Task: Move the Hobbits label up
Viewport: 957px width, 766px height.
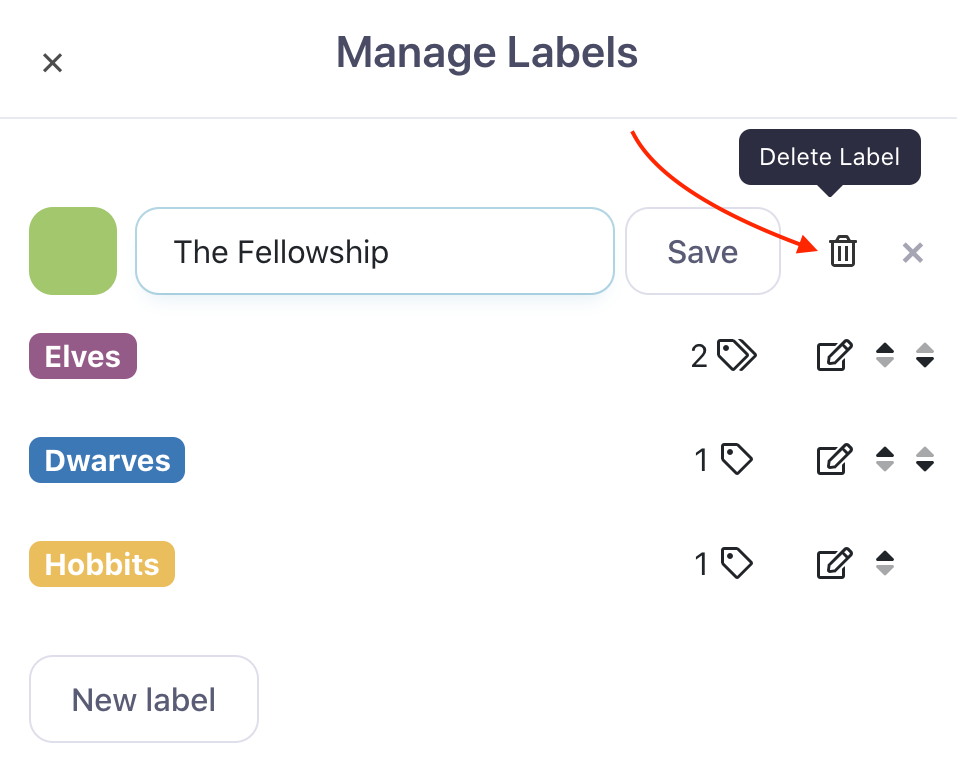Action: [x=885, y=564]
